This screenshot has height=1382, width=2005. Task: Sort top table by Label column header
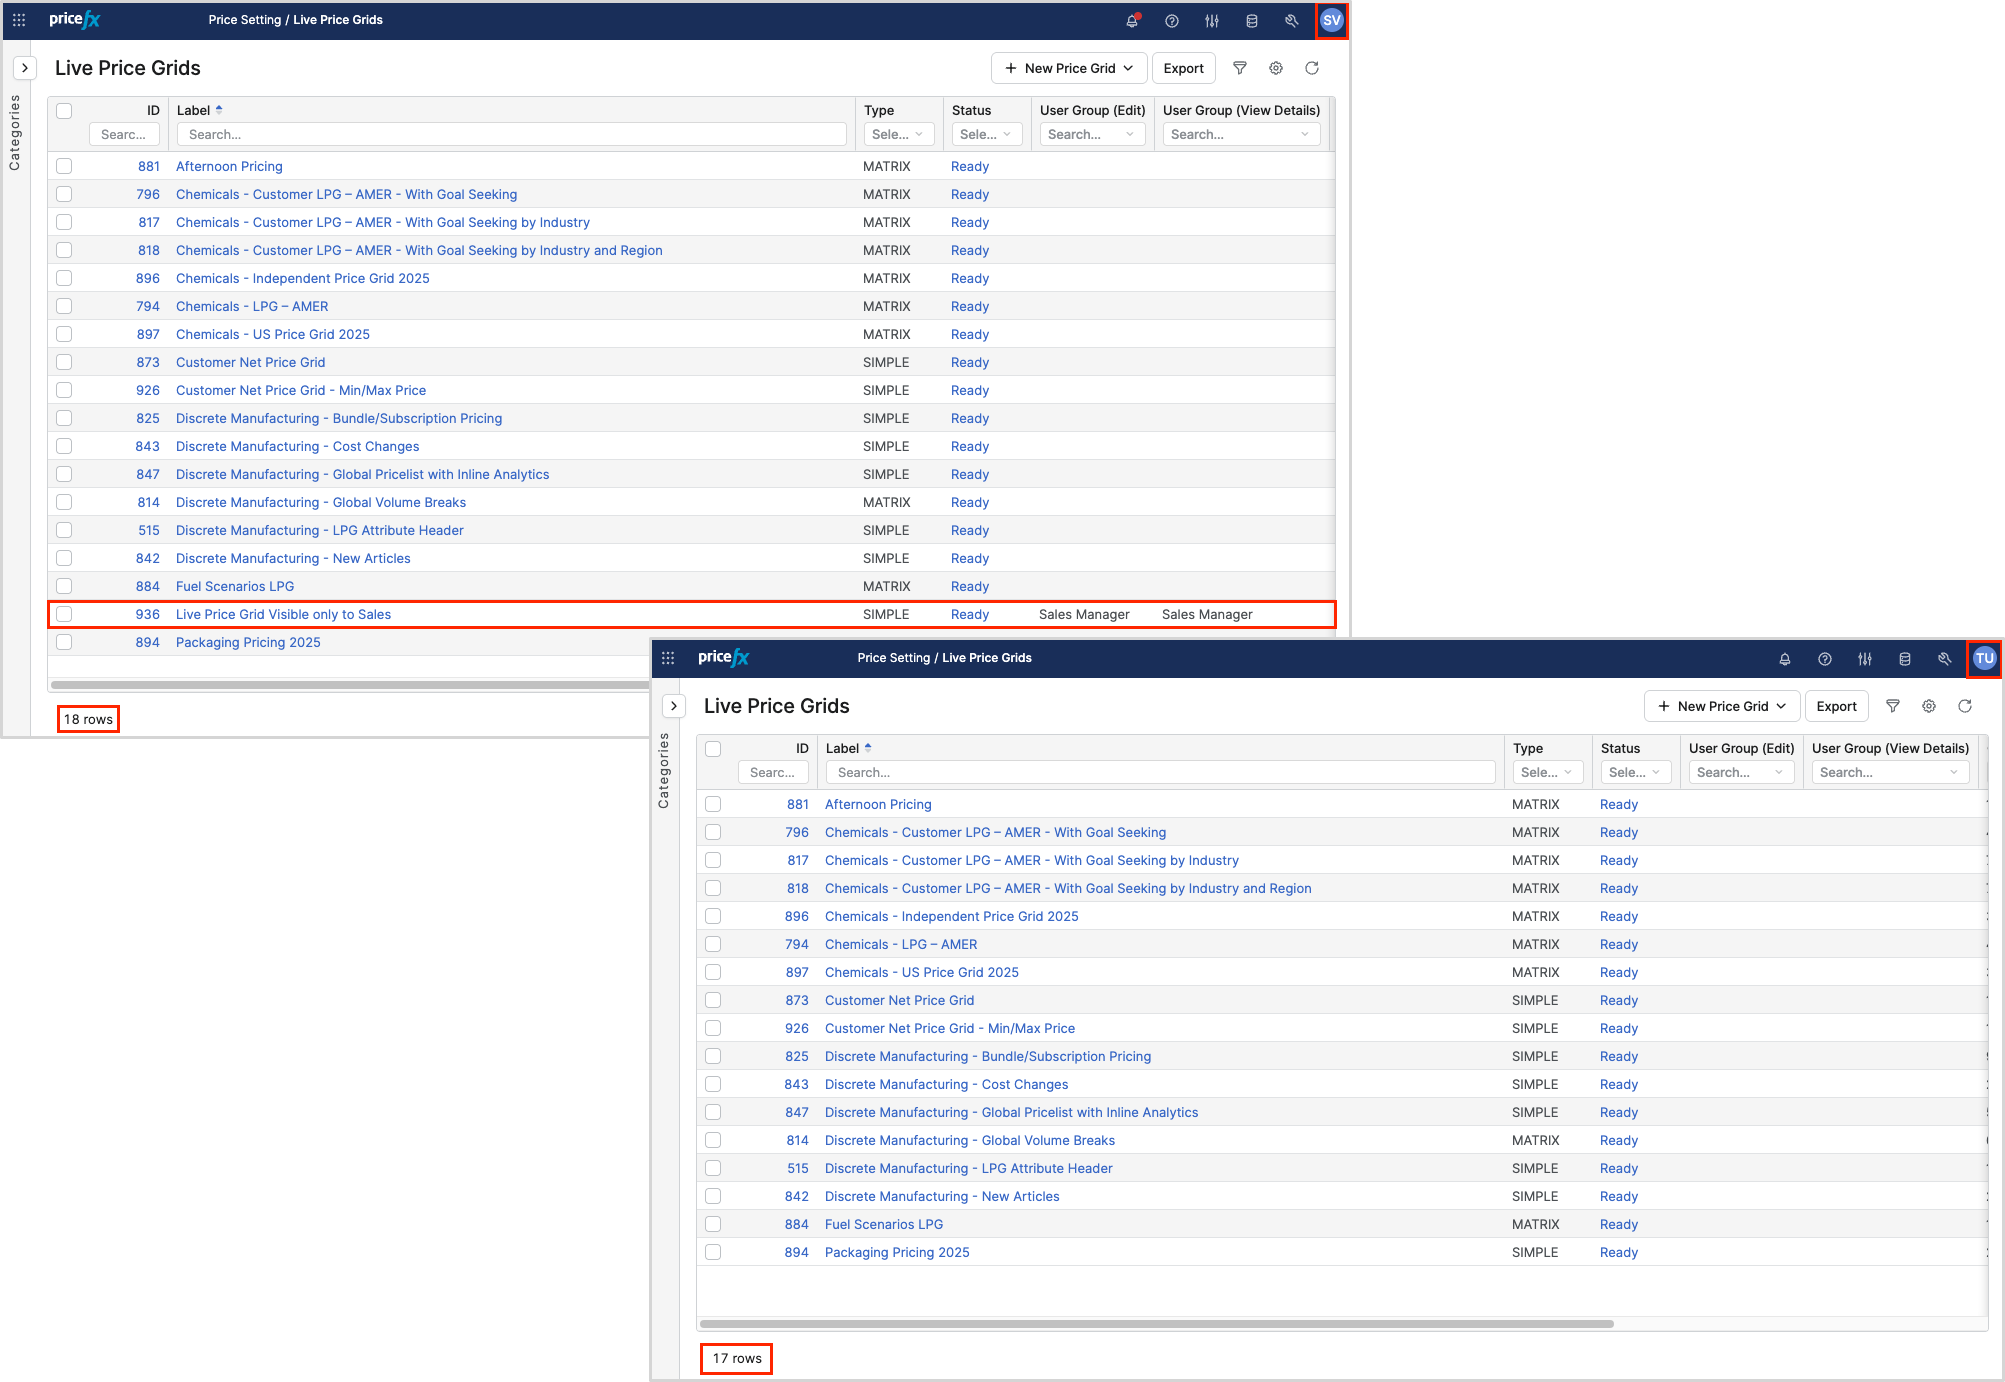click(x=194, y=110)
